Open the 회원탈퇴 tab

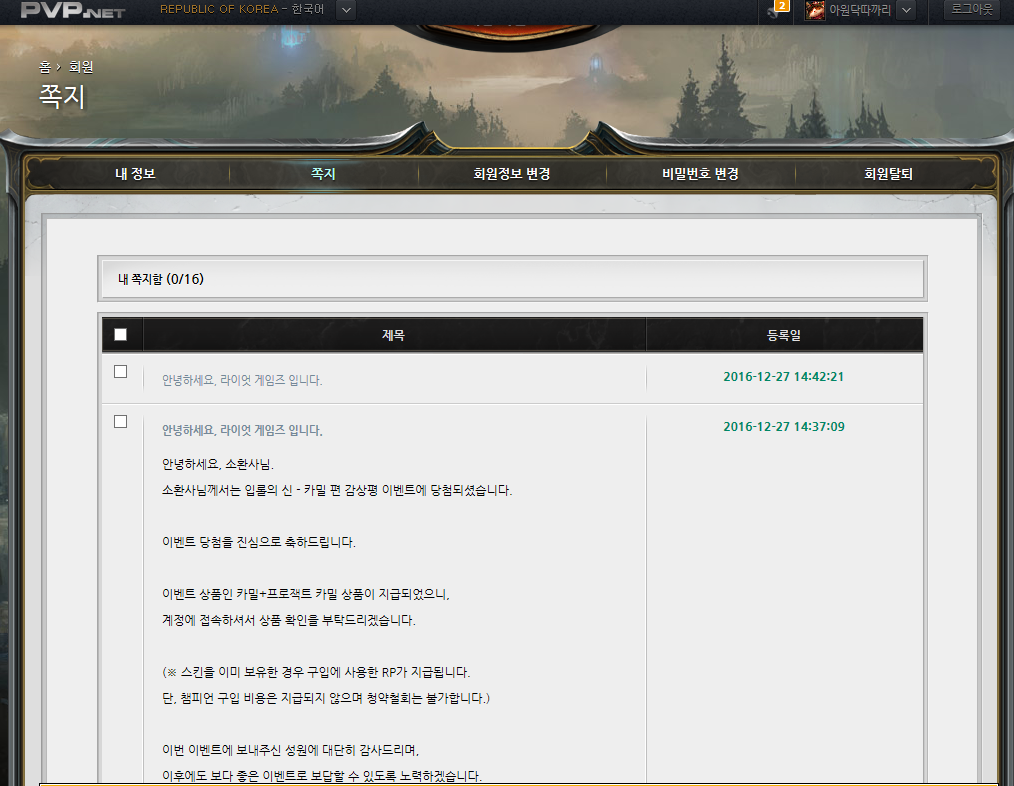[x=889, y=173]
